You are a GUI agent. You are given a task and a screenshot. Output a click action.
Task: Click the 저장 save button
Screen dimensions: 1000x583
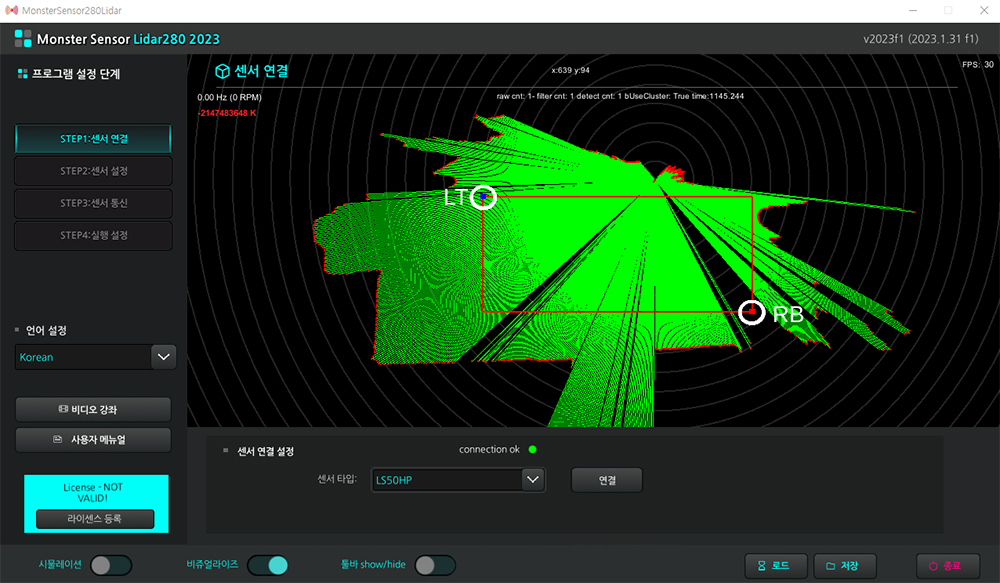point(844,566)
